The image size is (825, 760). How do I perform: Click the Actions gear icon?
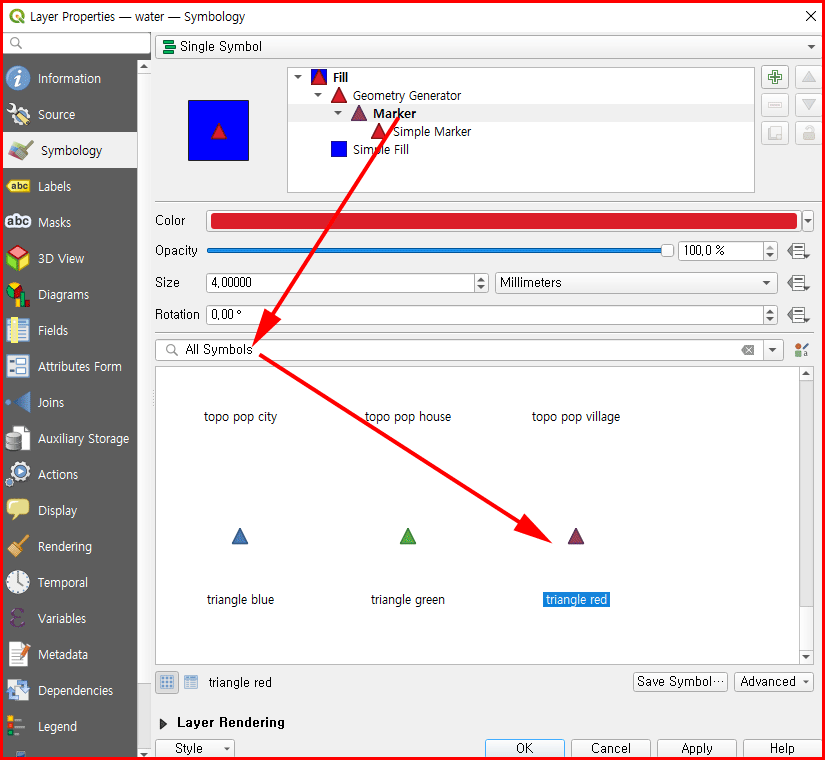point(18,474)
